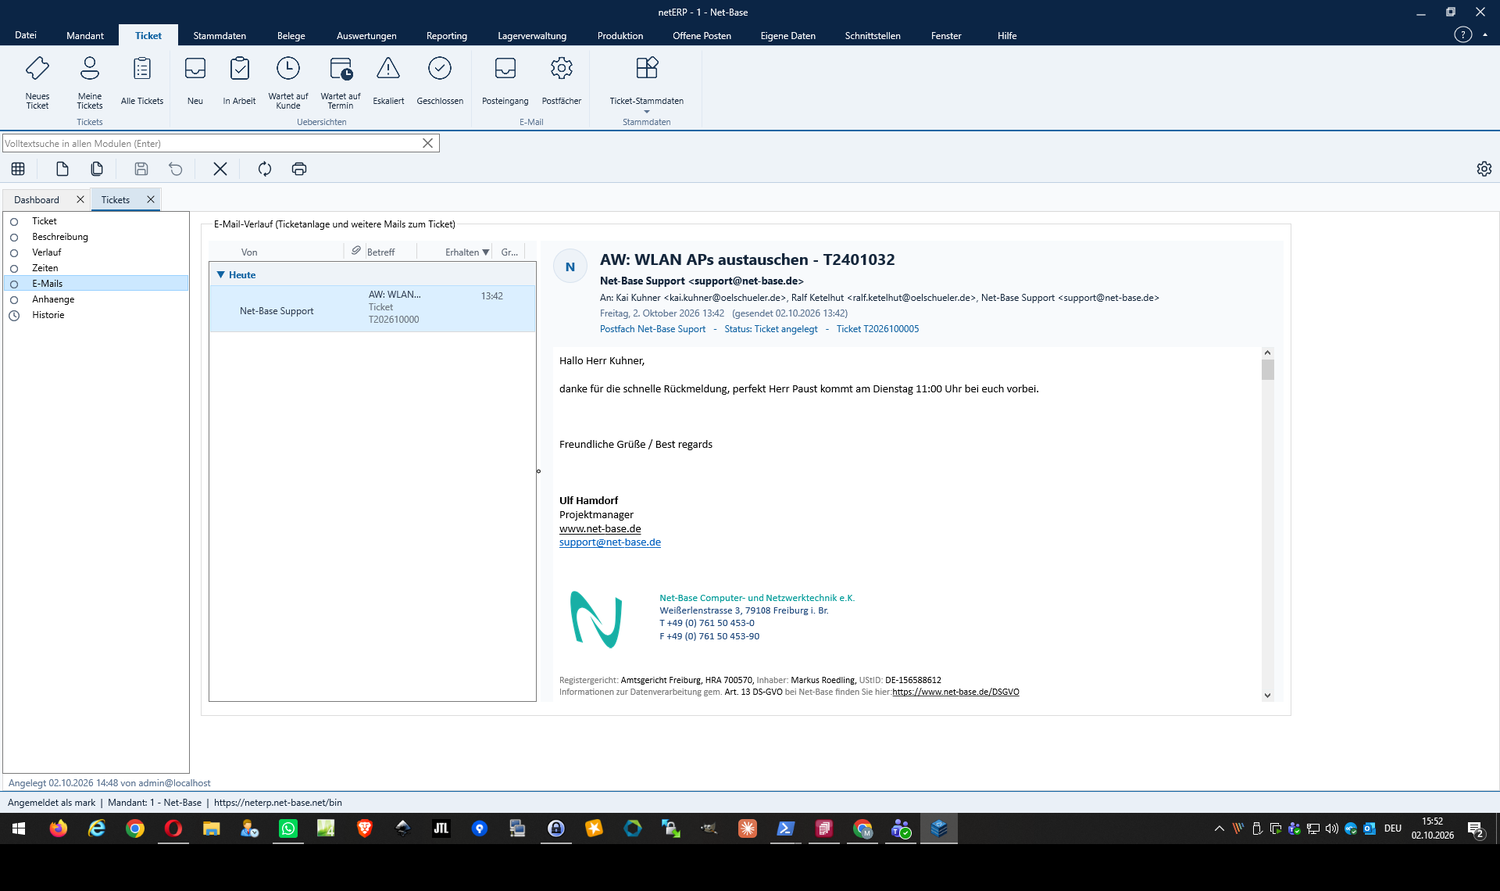This screenshot has height=891, width=1500.
Task: Show hidden system tray icons
Action: (1219, 829)
